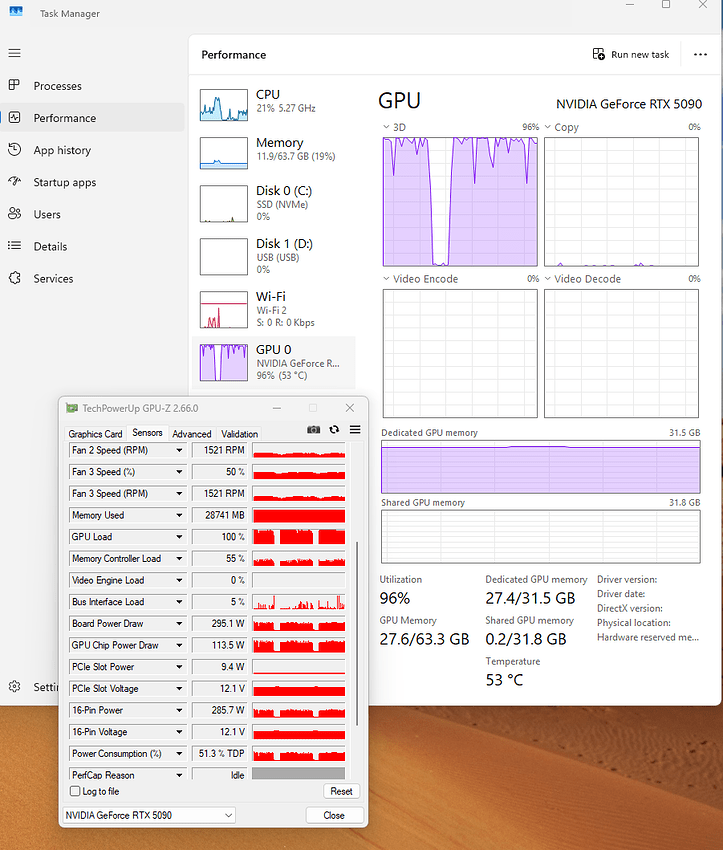Switch to the Graphics Card tab in GPU-Z
The height and width of the screenshot is (850, 723).
(95, 434)
